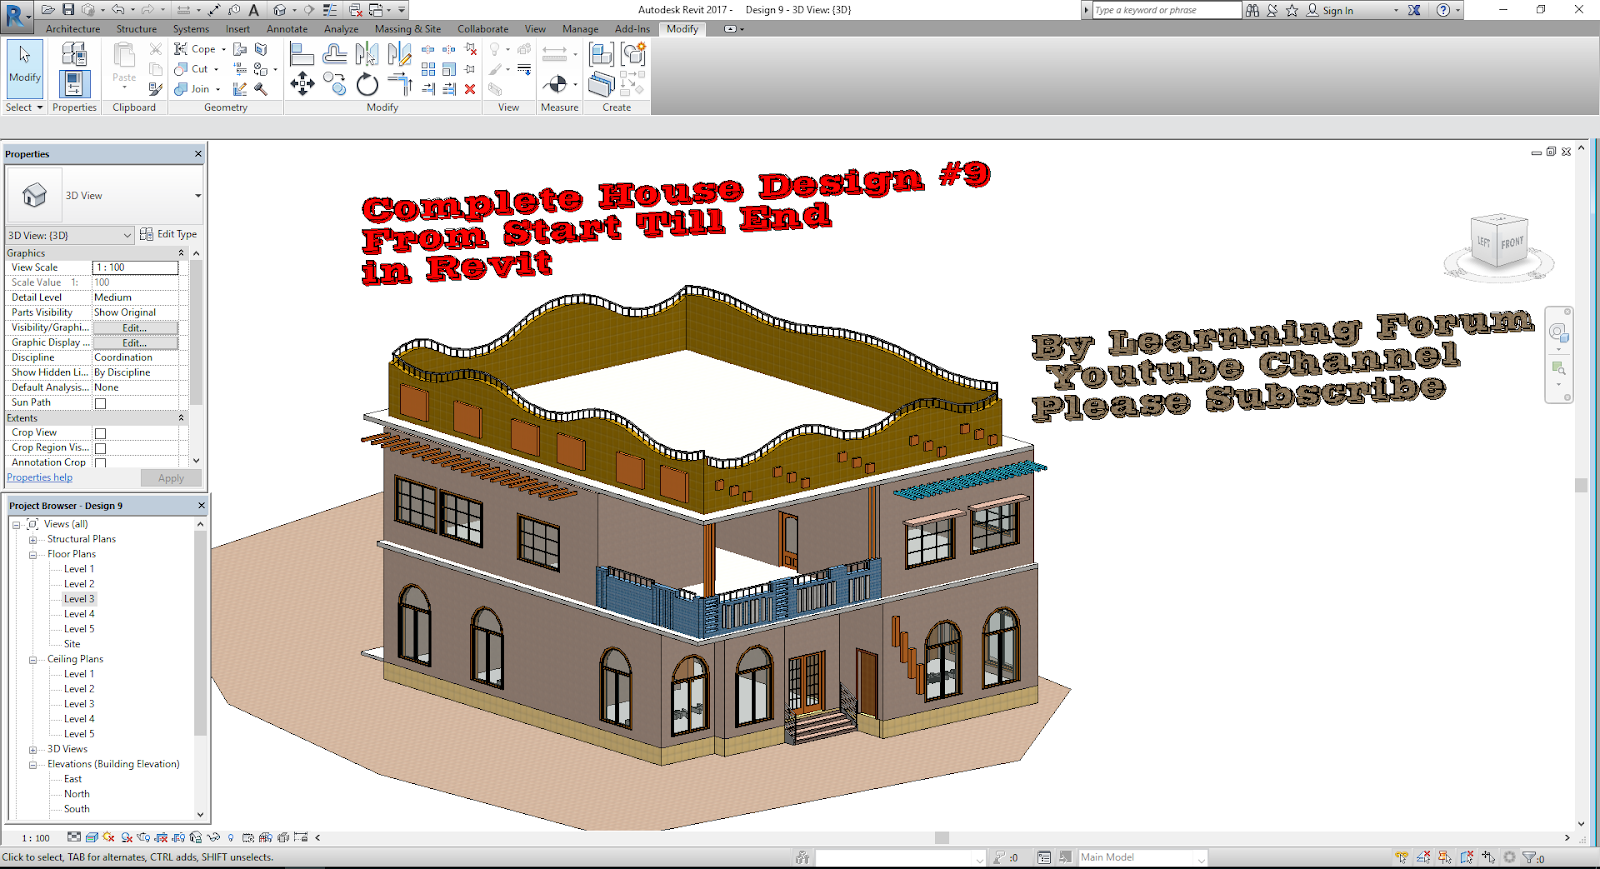
Task: Click the Create Assembly icon
Action: [x=601, y=53]
